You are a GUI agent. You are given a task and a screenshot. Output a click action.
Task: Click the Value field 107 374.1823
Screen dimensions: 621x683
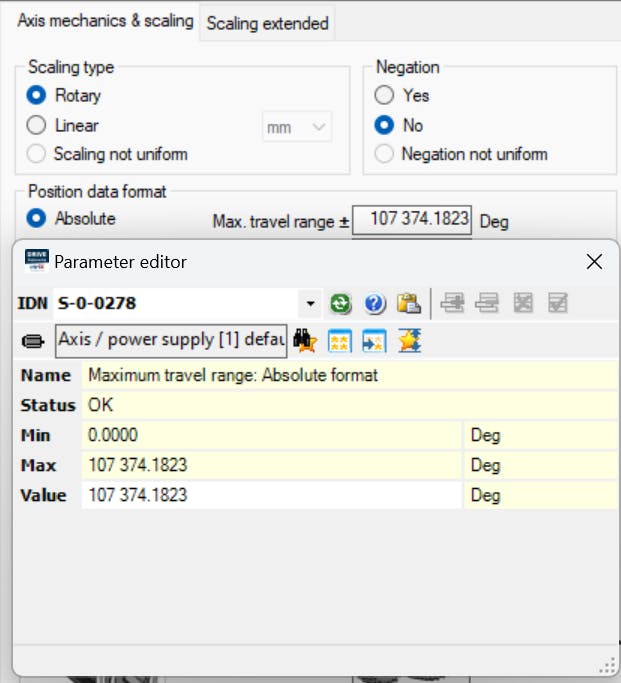(270, 495)
